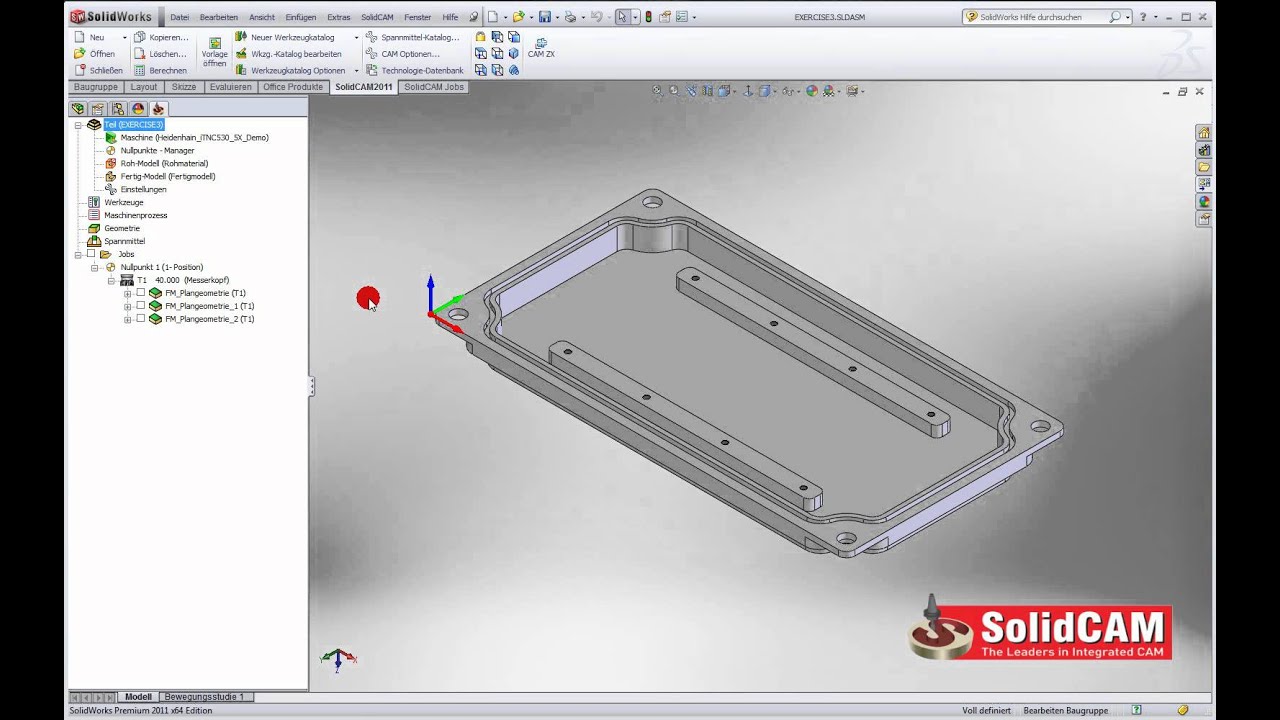Select the Nullpunkte - Manager tree item

coord(157,150)
